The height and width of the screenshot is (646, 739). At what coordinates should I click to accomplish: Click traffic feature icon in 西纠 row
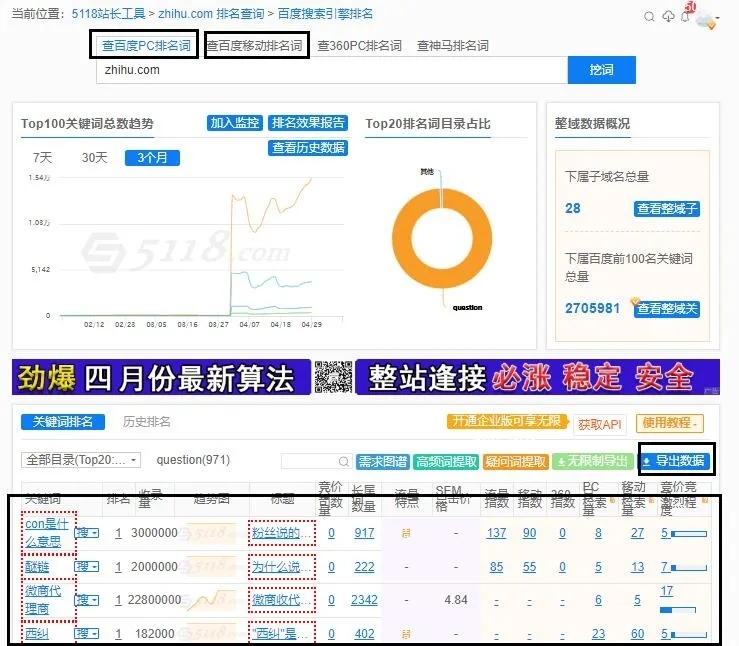[406, 634]
